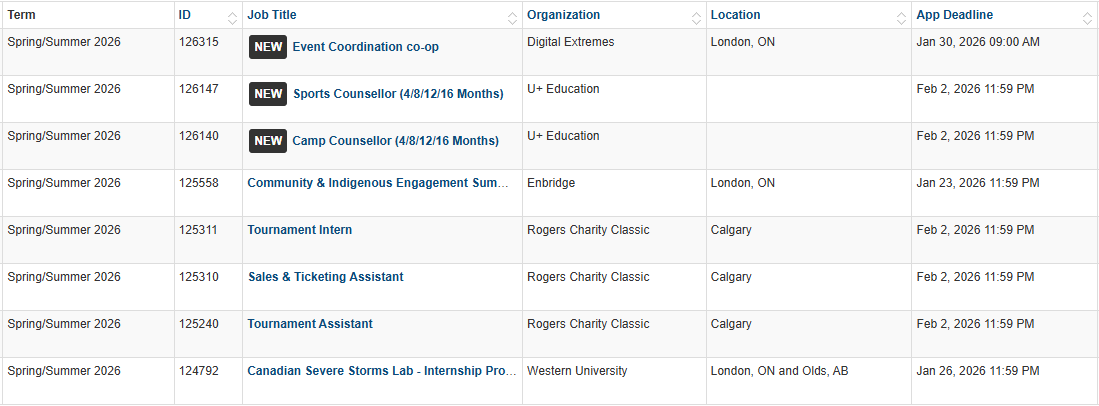The width and height of the screenshot is (1099, 406).
Task: Click sort arrows icon in Organization column
Action: pyautogui.click(x=696, y=17)
